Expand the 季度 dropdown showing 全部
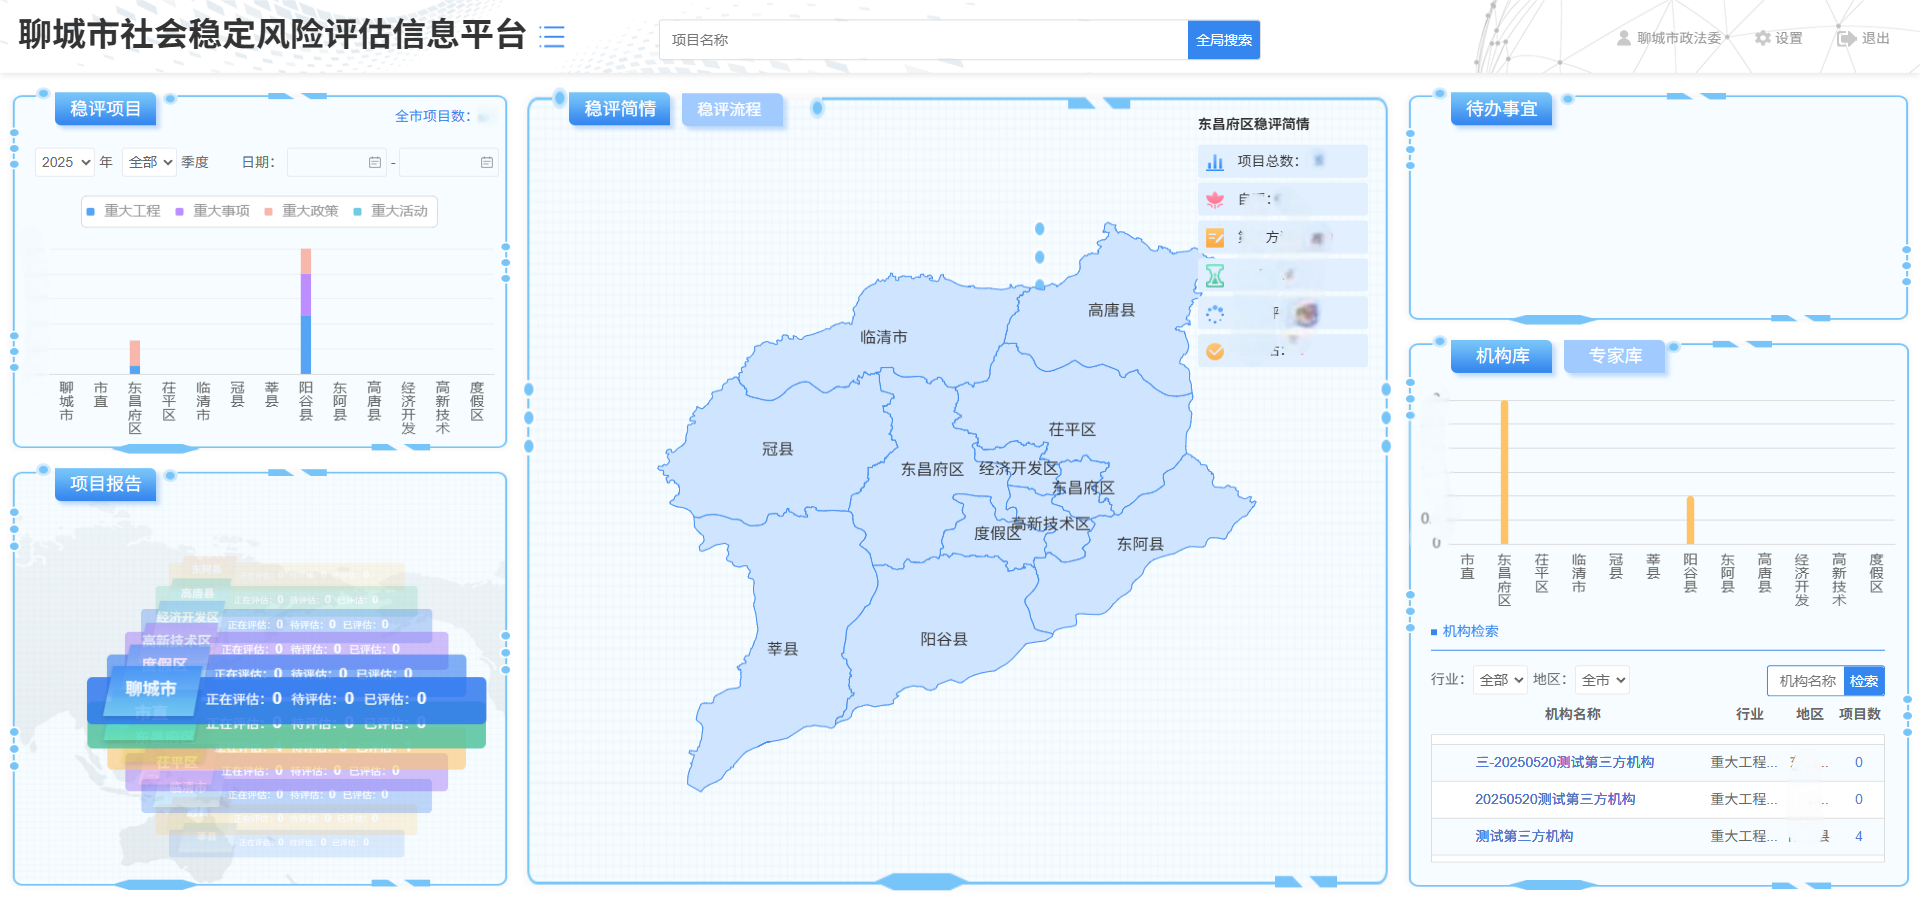The width and height of the screenshot is (1920, 911). click(x=148, y=161)
